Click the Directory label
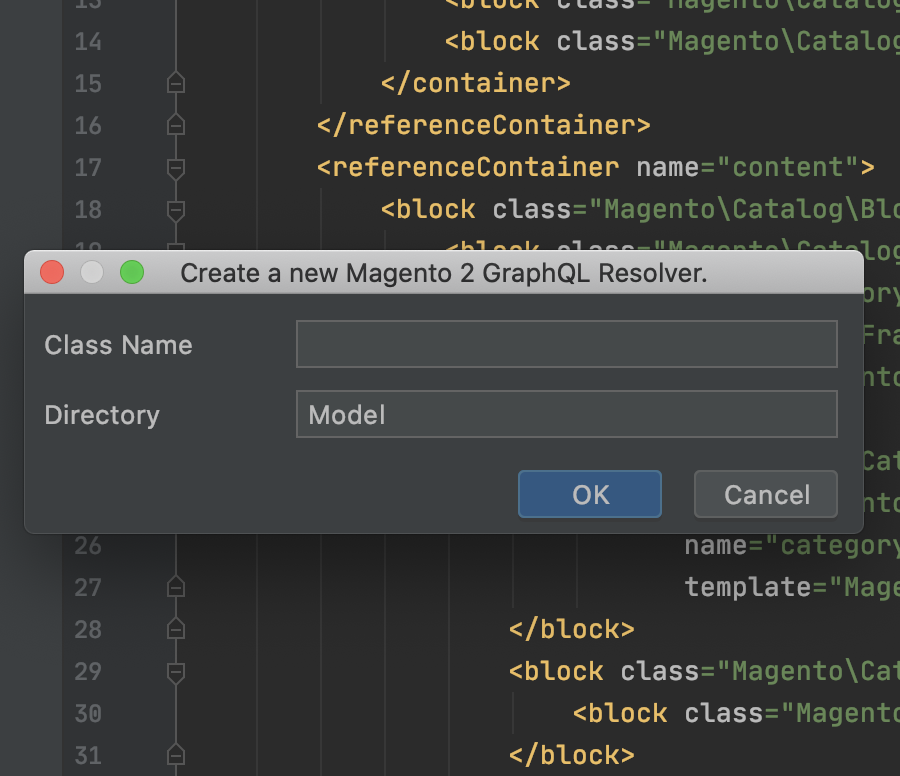The image size is (900, 776). tap(102, 415)
